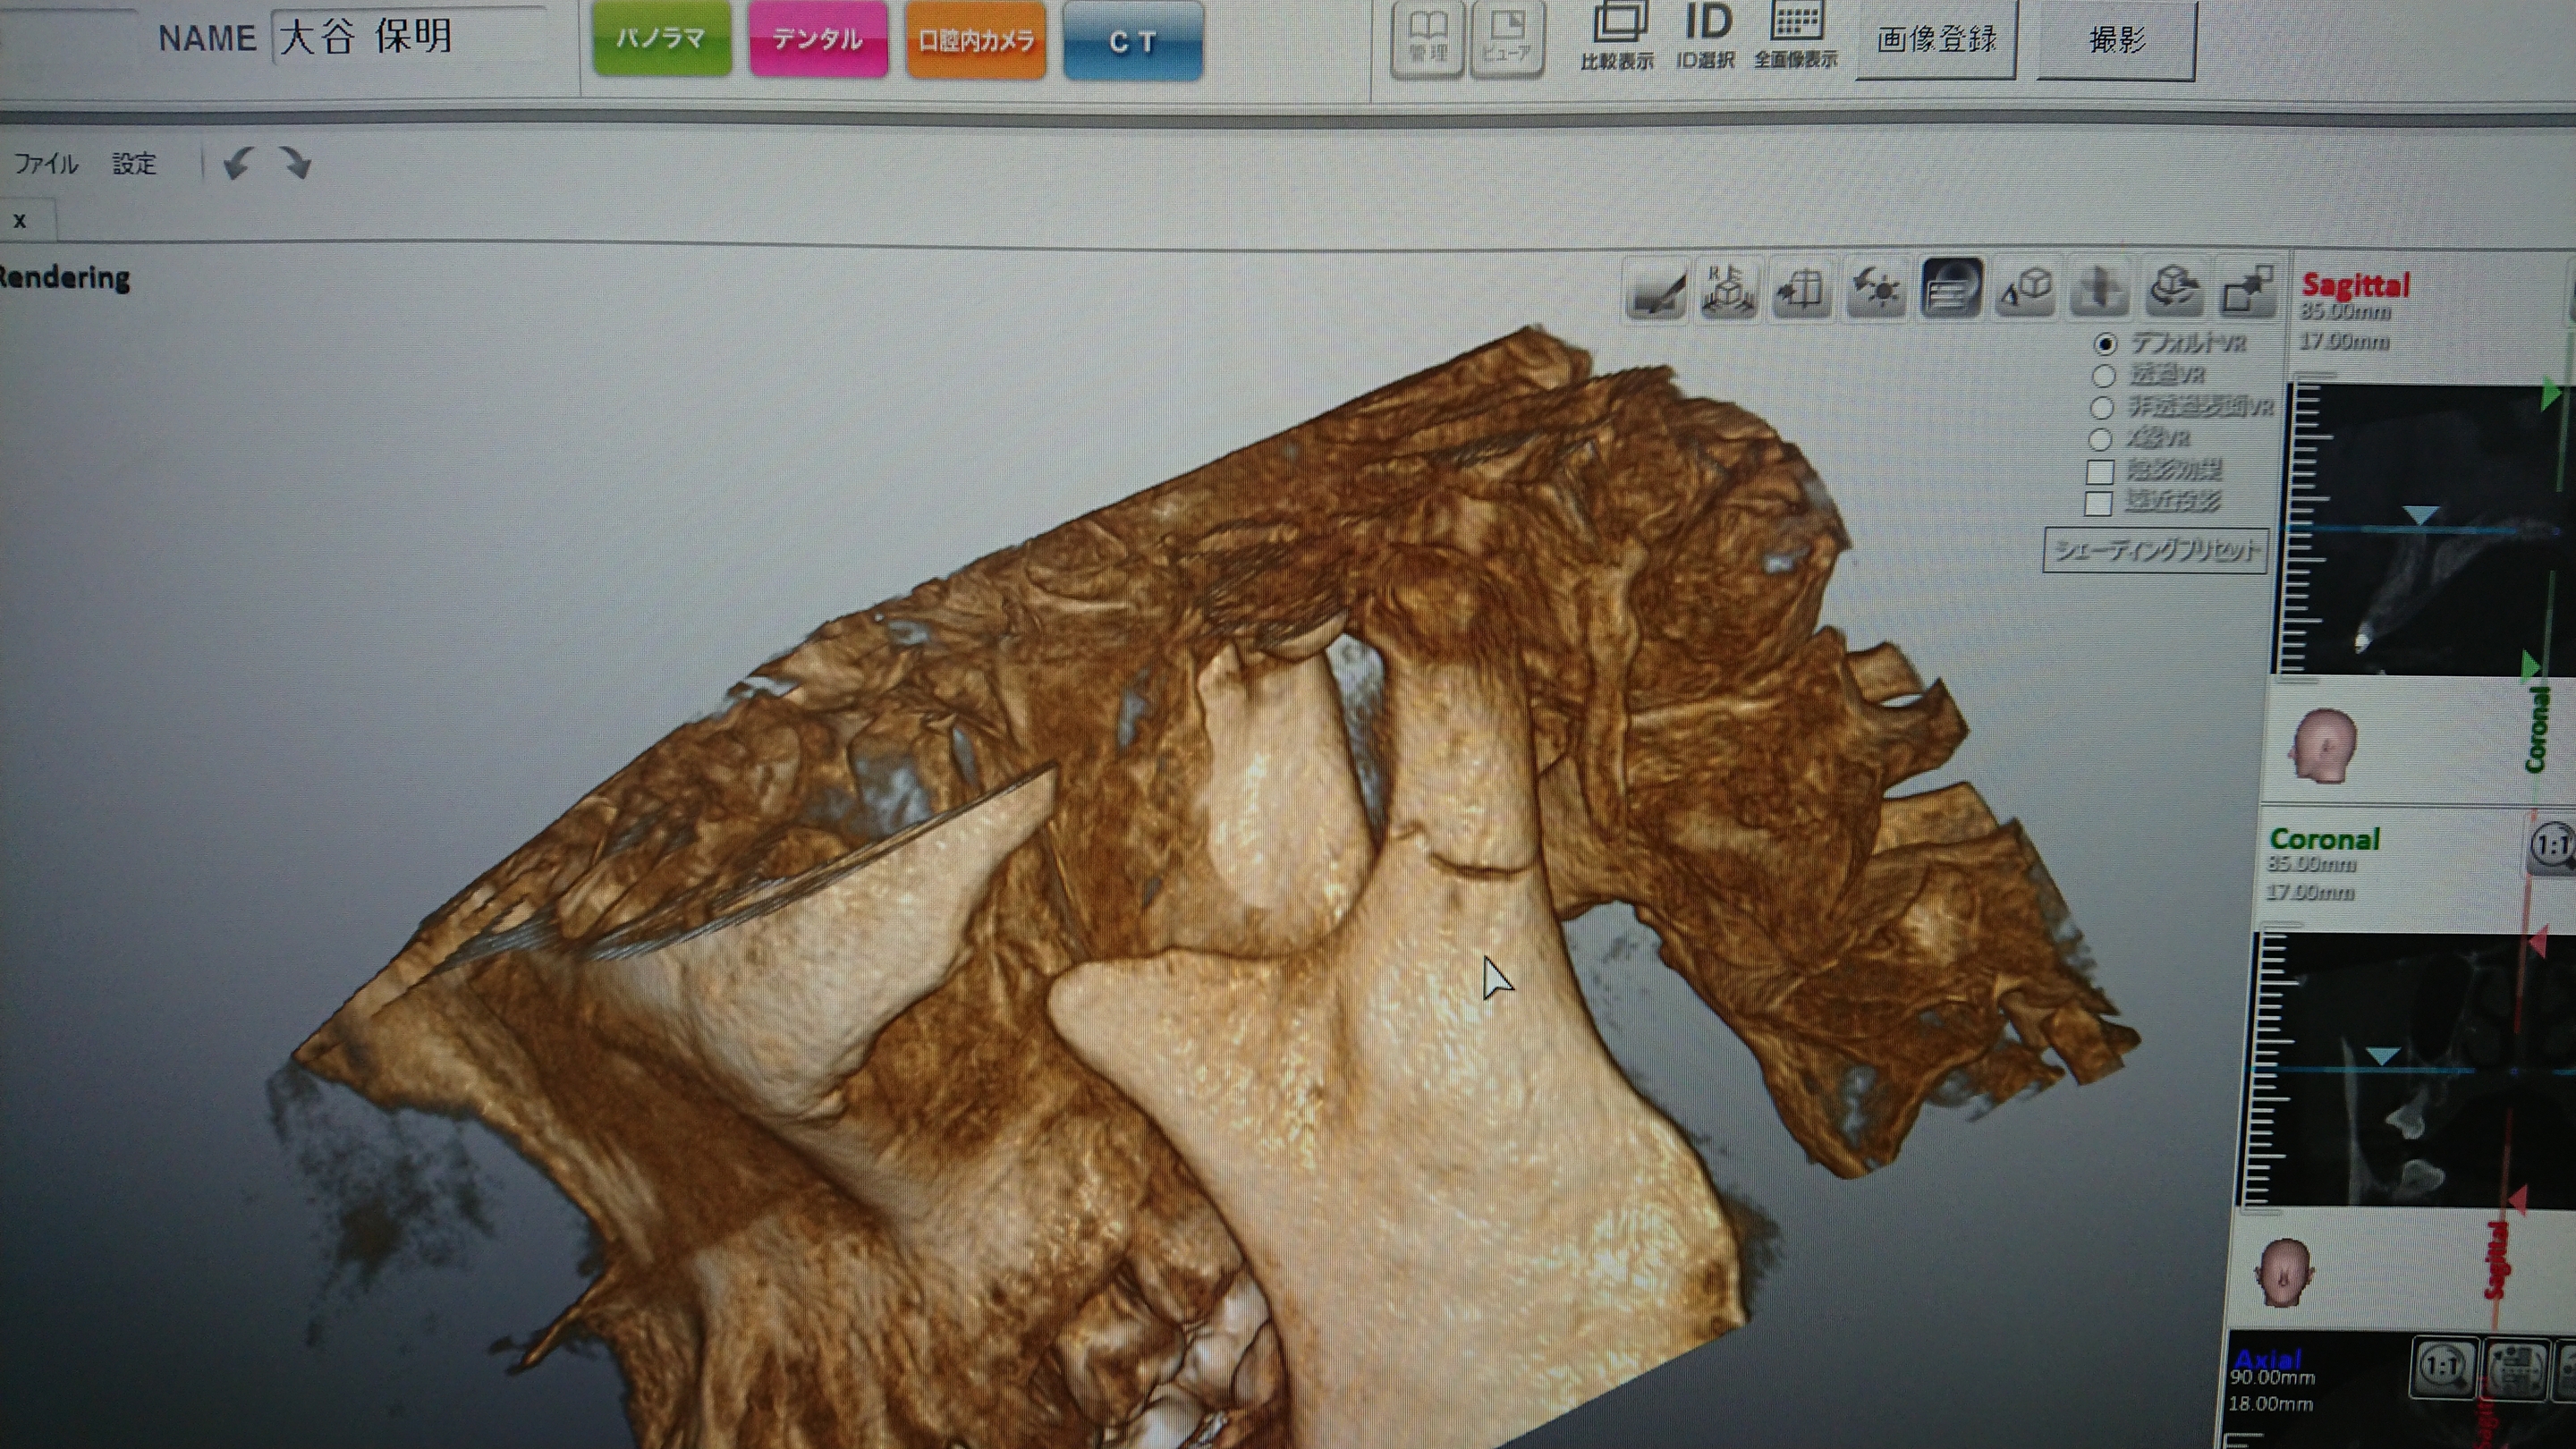Select the 透過VR radio option
This screenshot has height=1449, width=2576.
(2103, 376)
